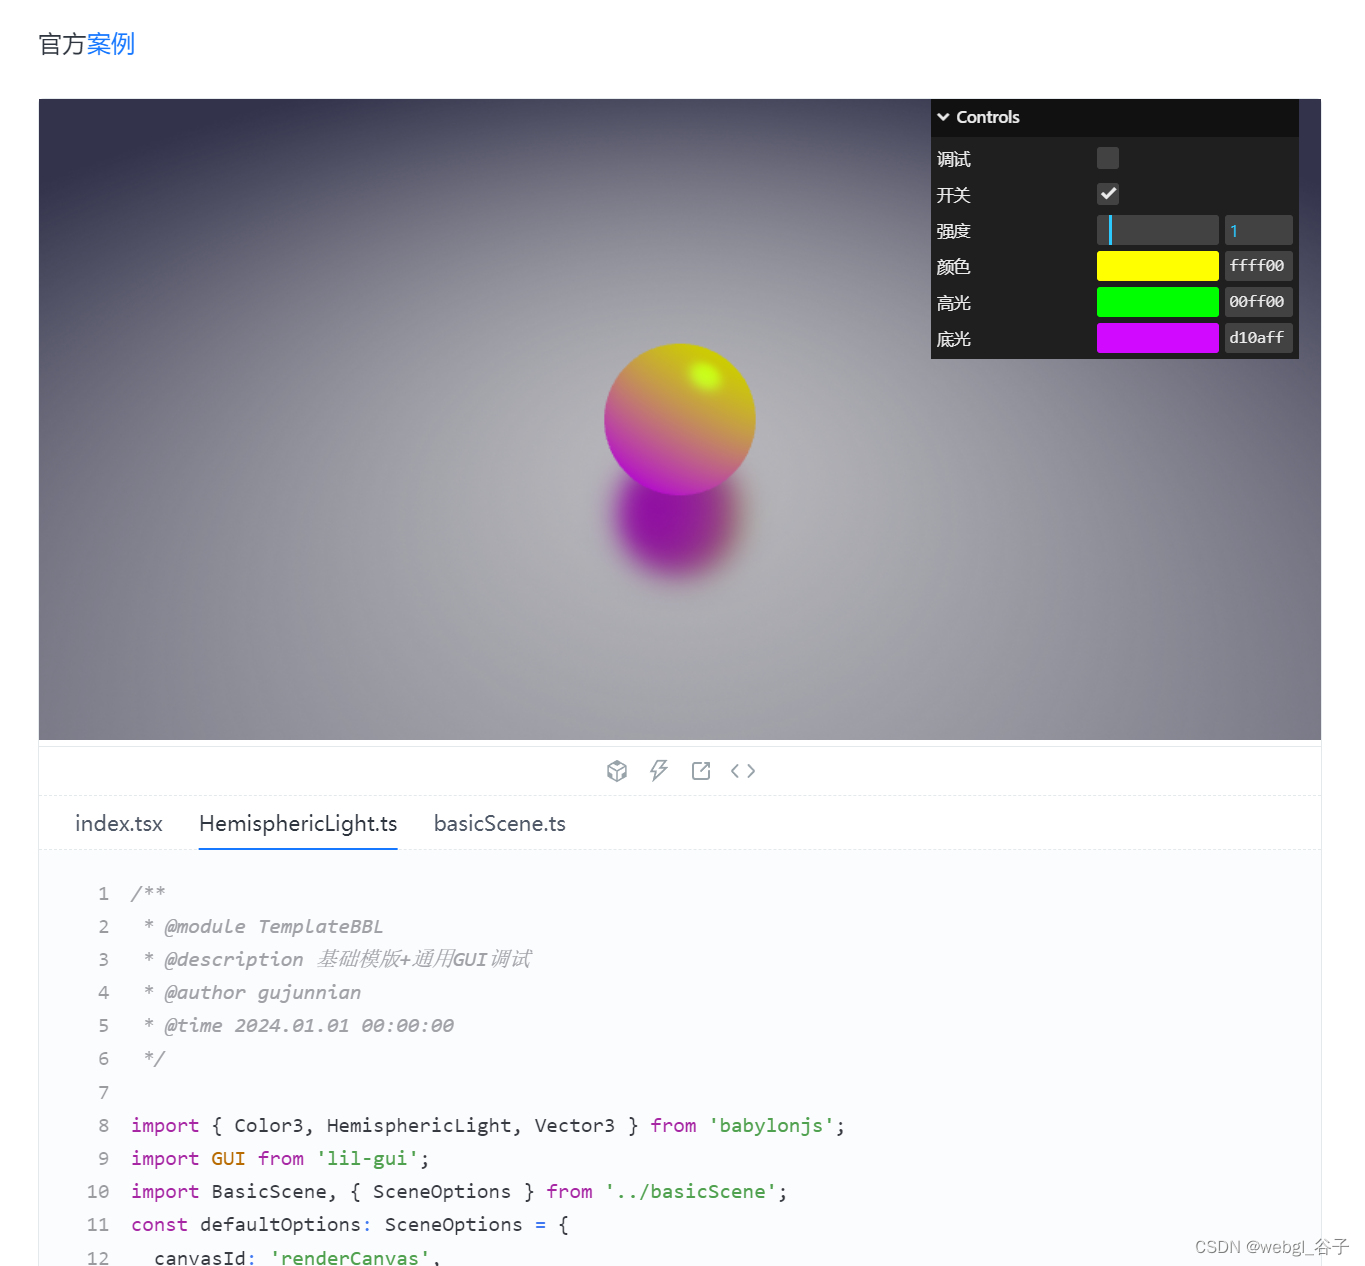Viewport: 1365px width, 1266px height.
Task: Select the HemisphericLight.ts tab label
Action: pos(297,823)
